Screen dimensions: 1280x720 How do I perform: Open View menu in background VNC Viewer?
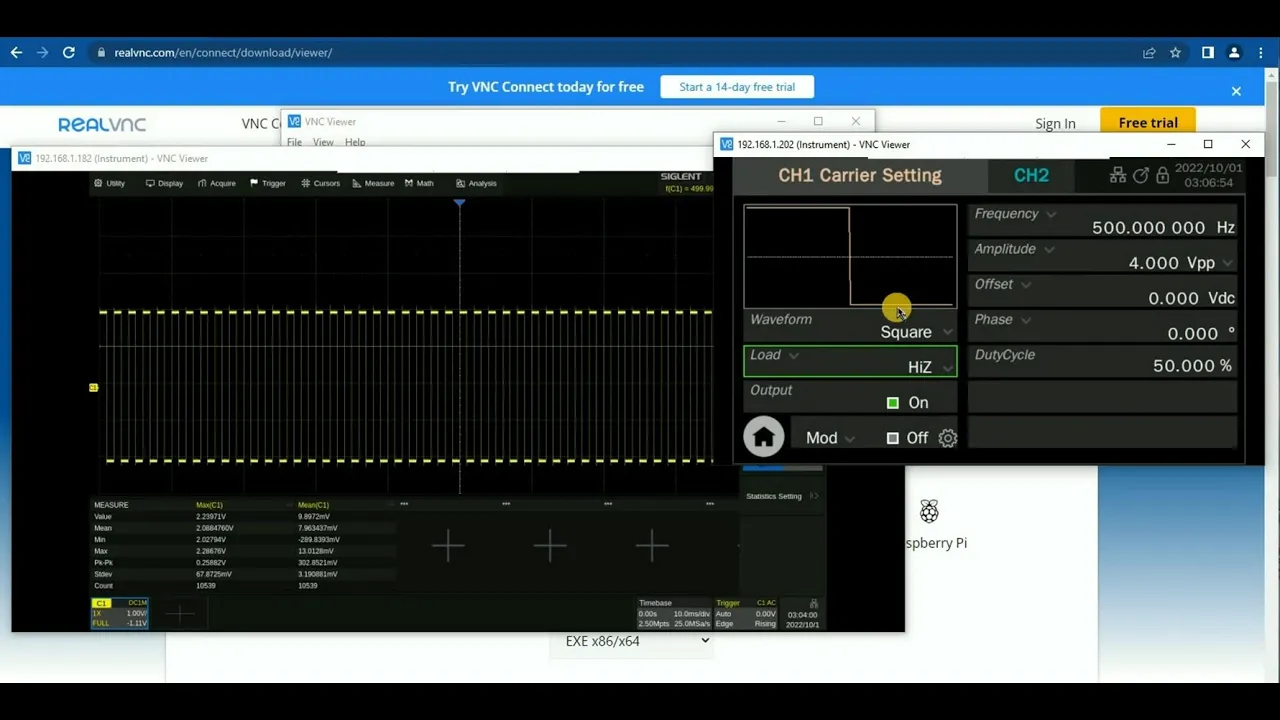(x=323, y=142)
